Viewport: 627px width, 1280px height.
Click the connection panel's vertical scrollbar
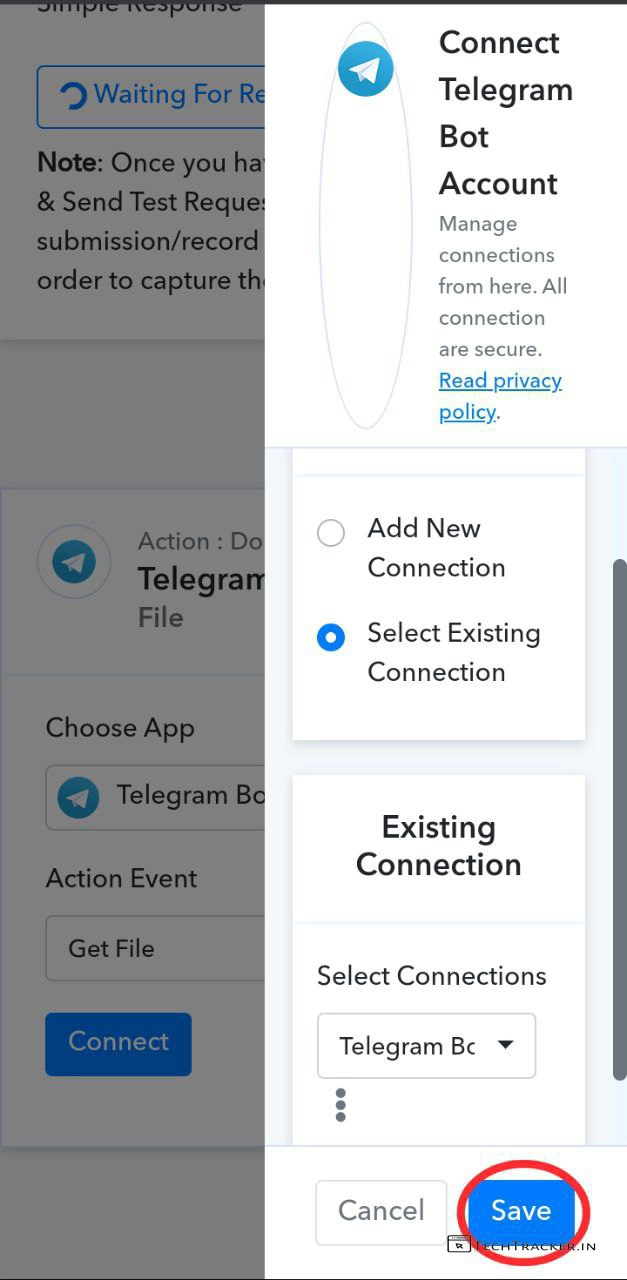click(619, 820)
